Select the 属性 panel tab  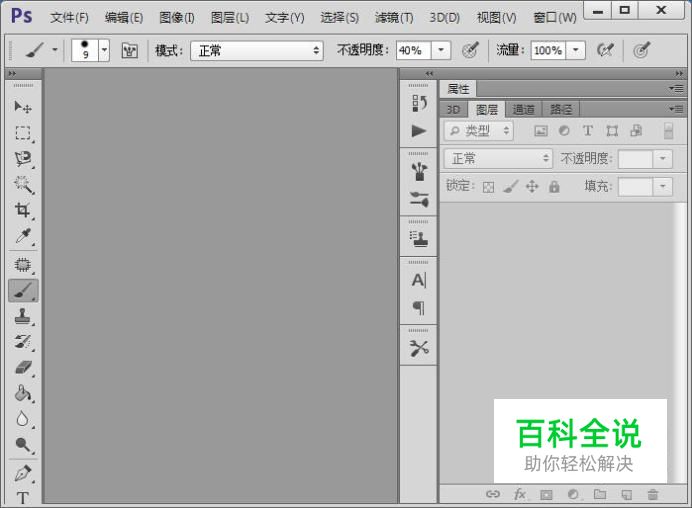click(x=458, y=89)
